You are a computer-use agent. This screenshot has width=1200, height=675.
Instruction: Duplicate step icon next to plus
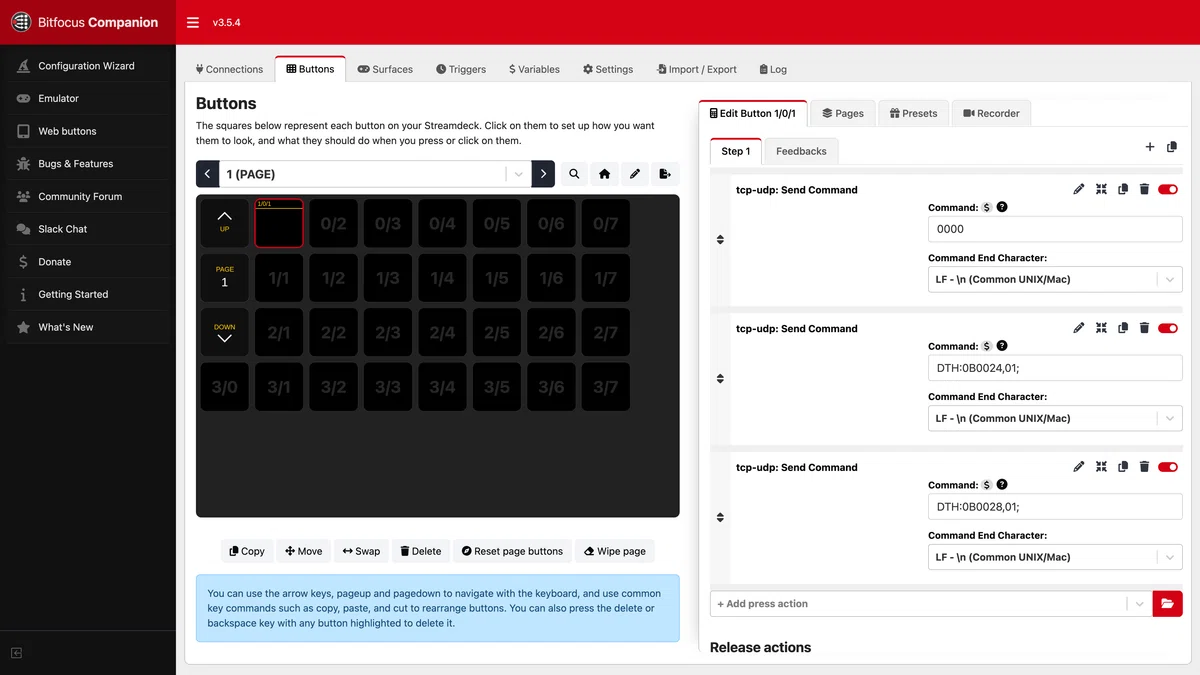[x=1172, y=147]
